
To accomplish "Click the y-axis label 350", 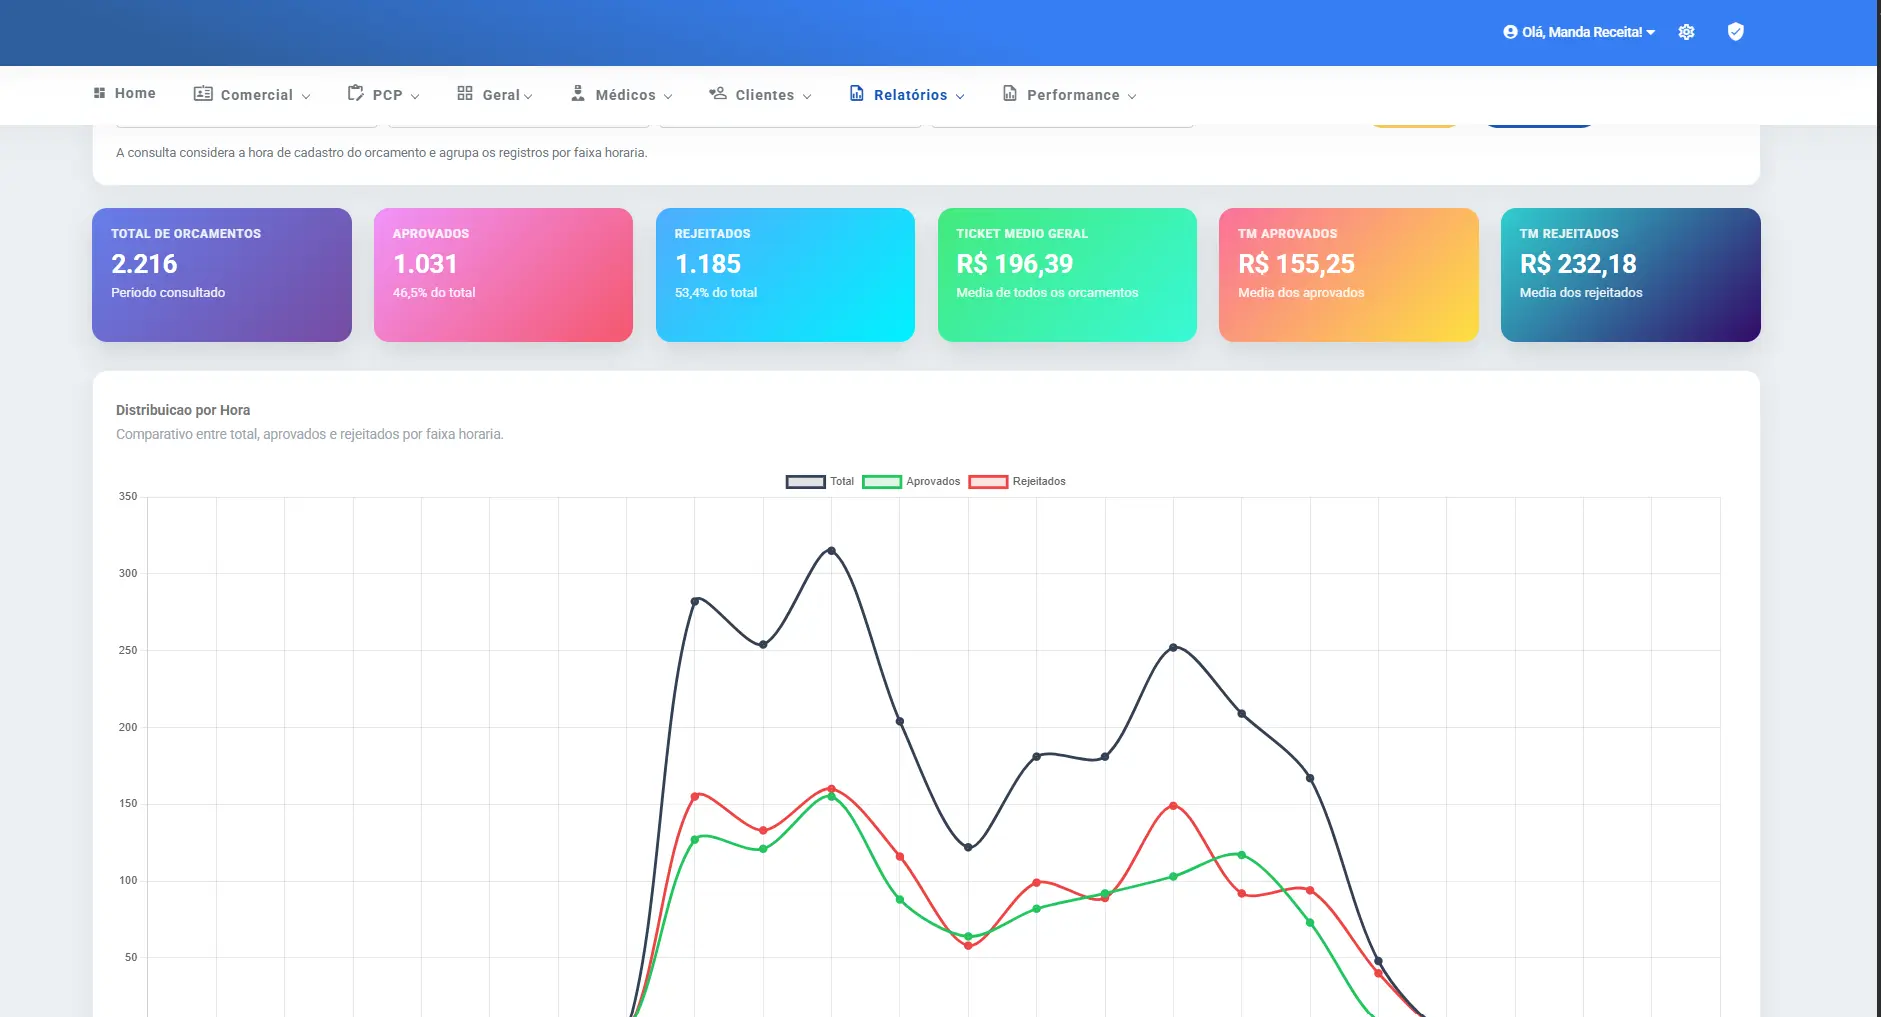I will [x=128, y=496].
